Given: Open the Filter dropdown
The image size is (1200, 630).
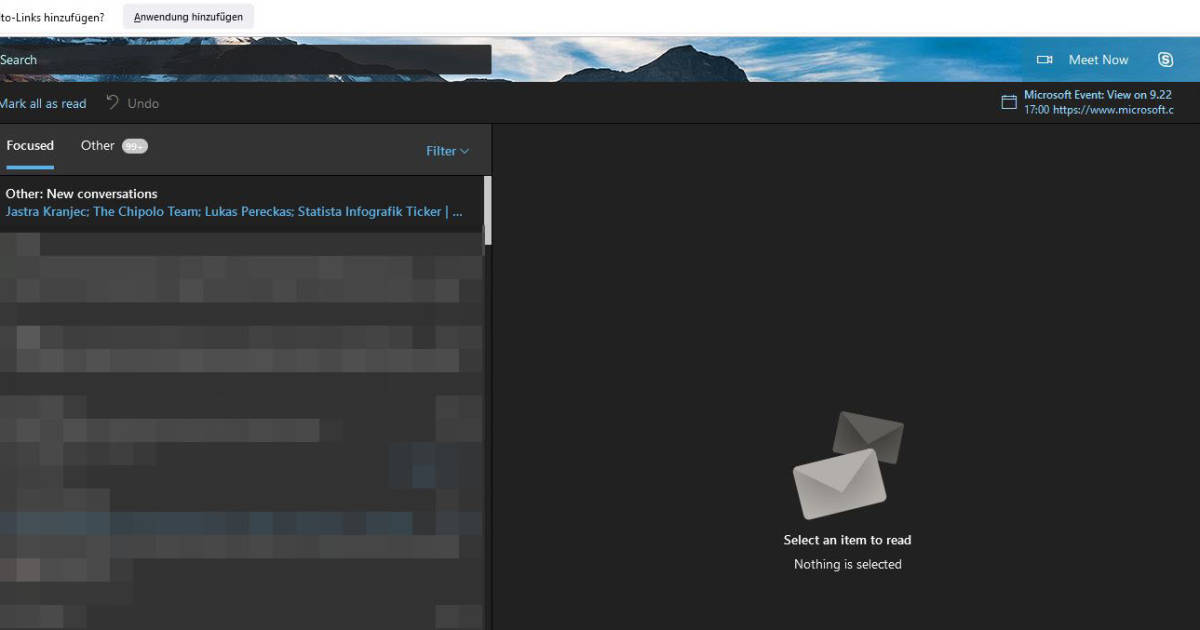Looking at the screenshot, I should (441, 150).
